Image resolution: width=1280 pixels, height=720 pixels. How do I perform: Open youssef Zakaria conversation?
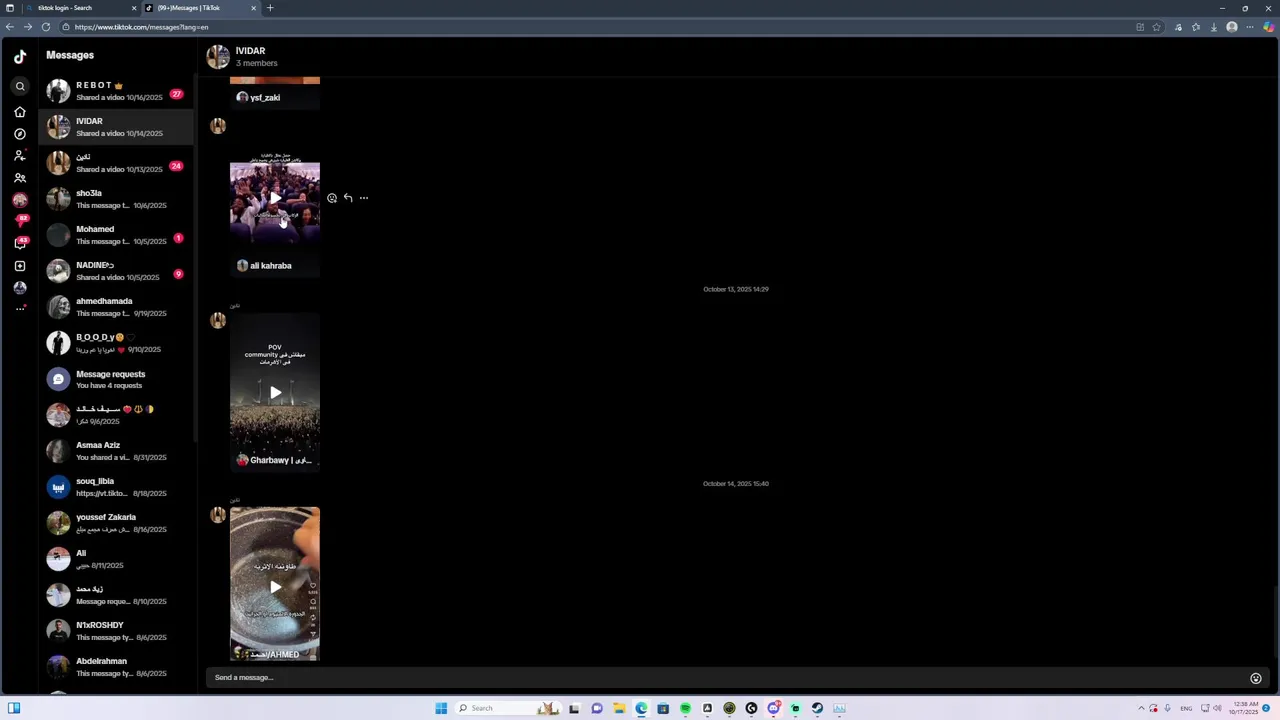coord(117,523)
